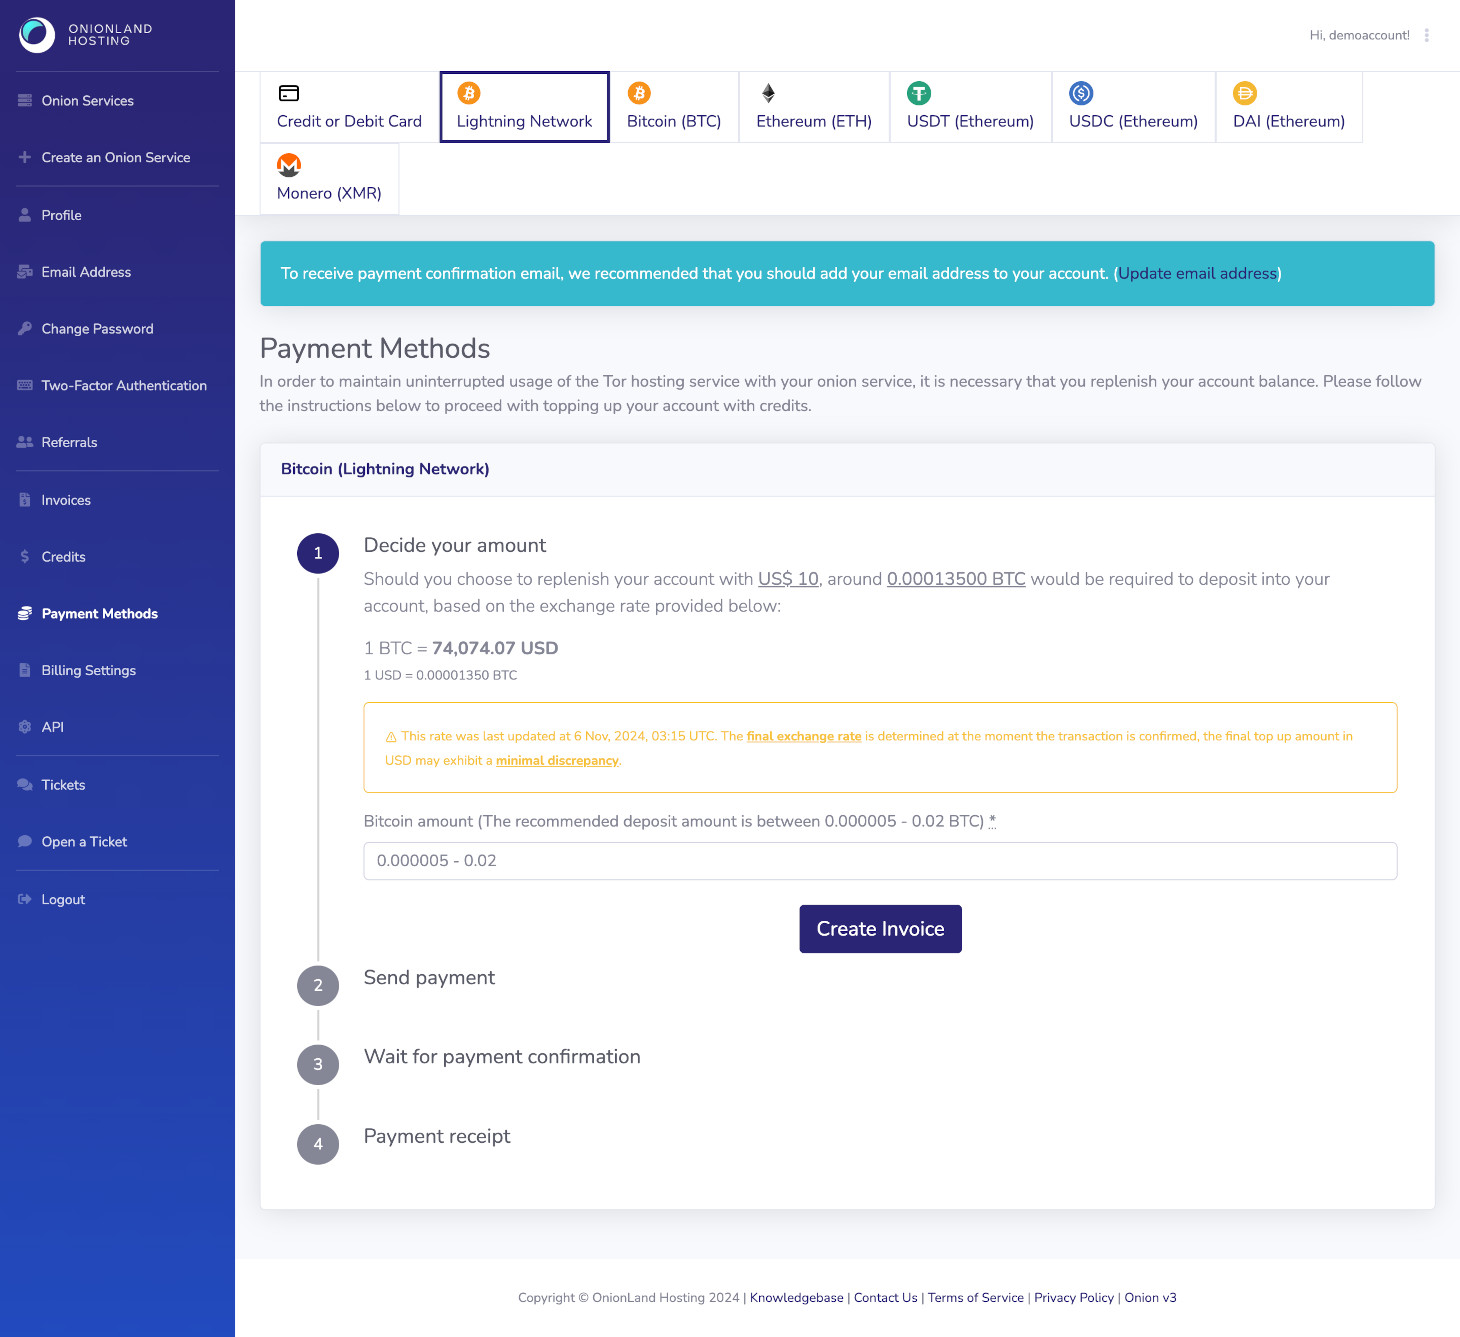Click the Hi, demoaccount! greeting

coord(1359,35)
